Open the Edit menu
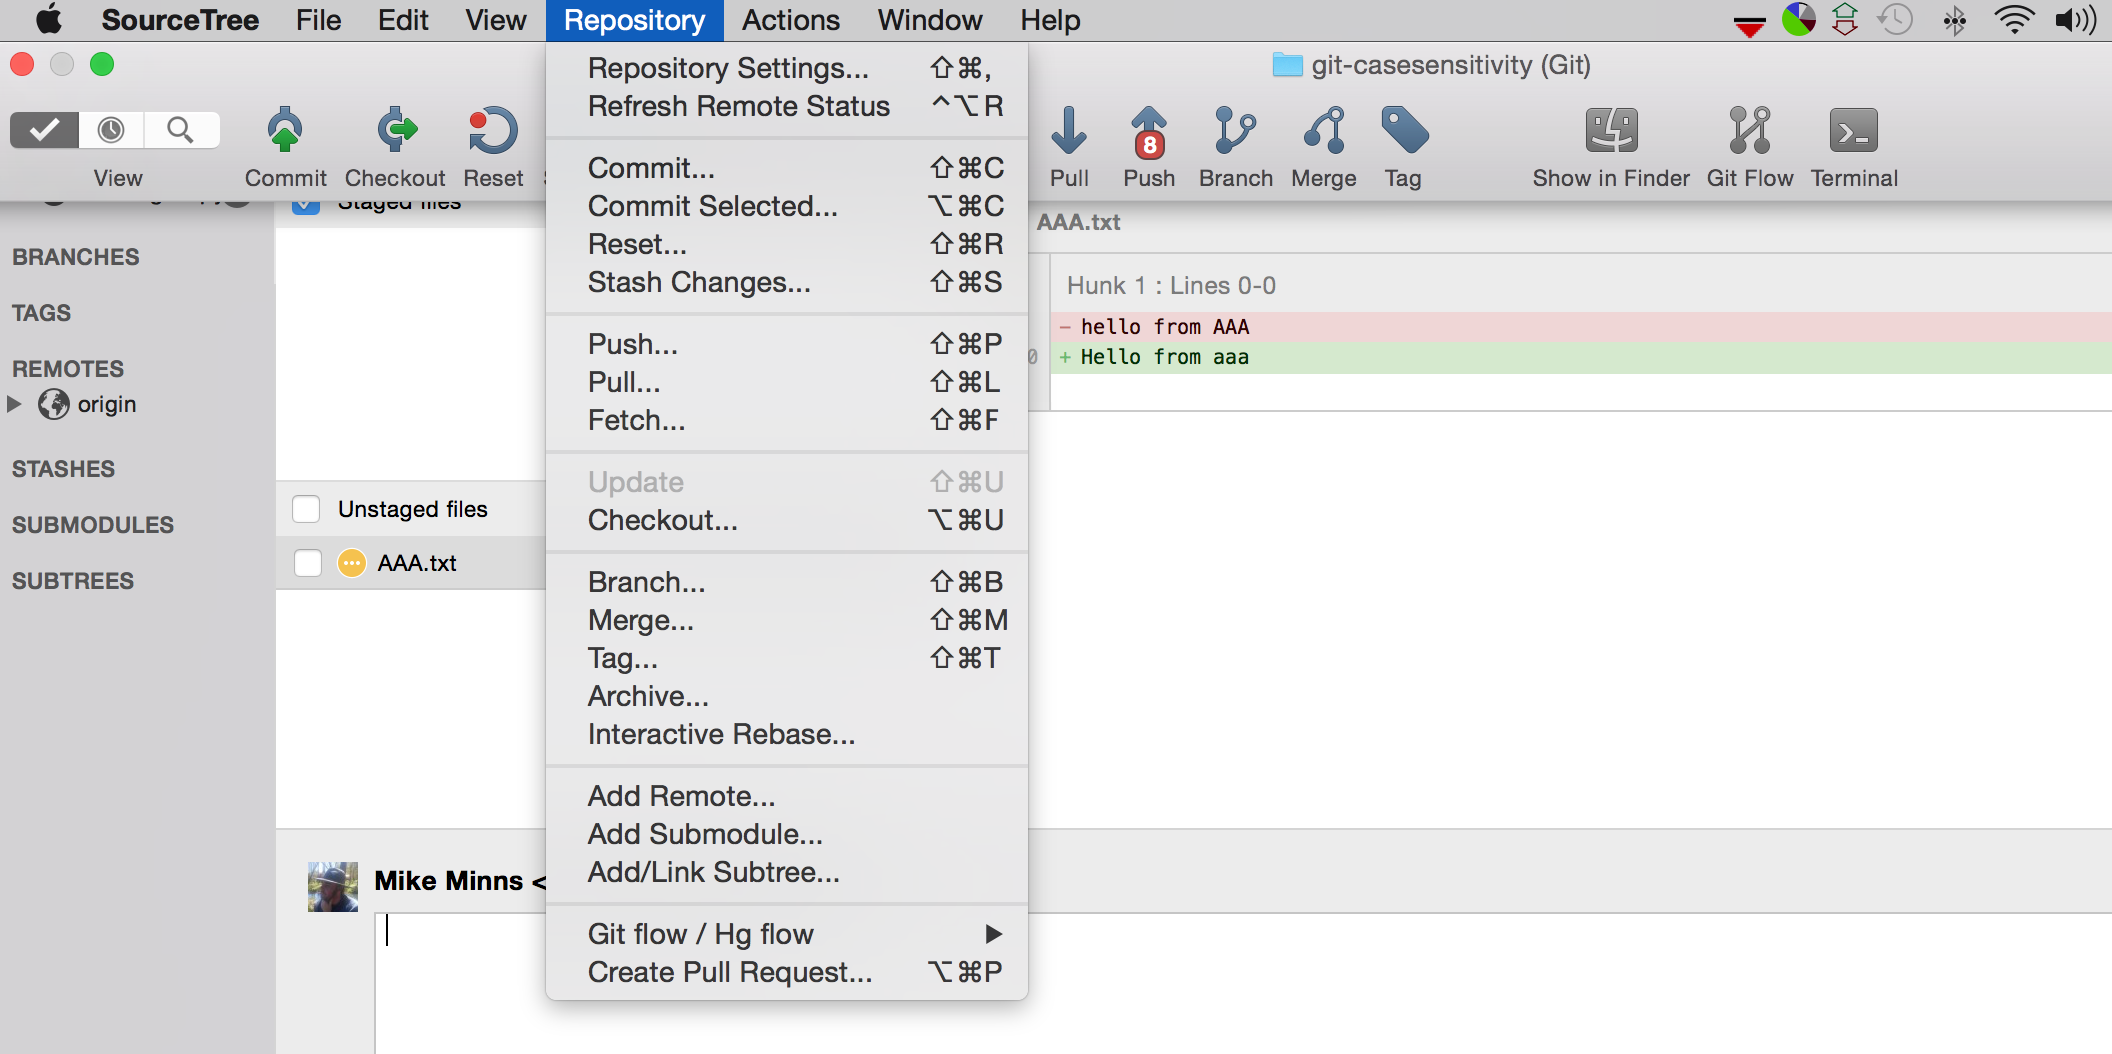The width and height of the screenshot is (2112, 1054). pyautogui.click(x=403, y=20)
